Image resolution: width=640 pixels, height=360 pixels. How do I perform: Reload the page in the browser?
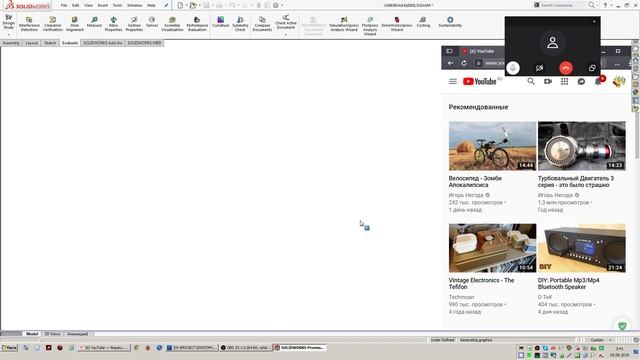pyautogui.click(x=464, y=63)
